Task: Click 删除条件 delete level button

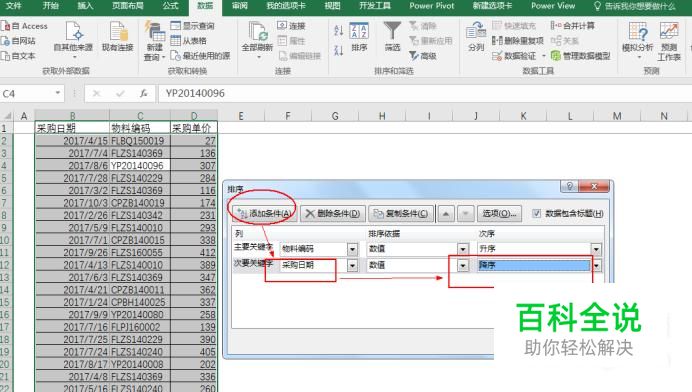Action: tap(333, 214)
